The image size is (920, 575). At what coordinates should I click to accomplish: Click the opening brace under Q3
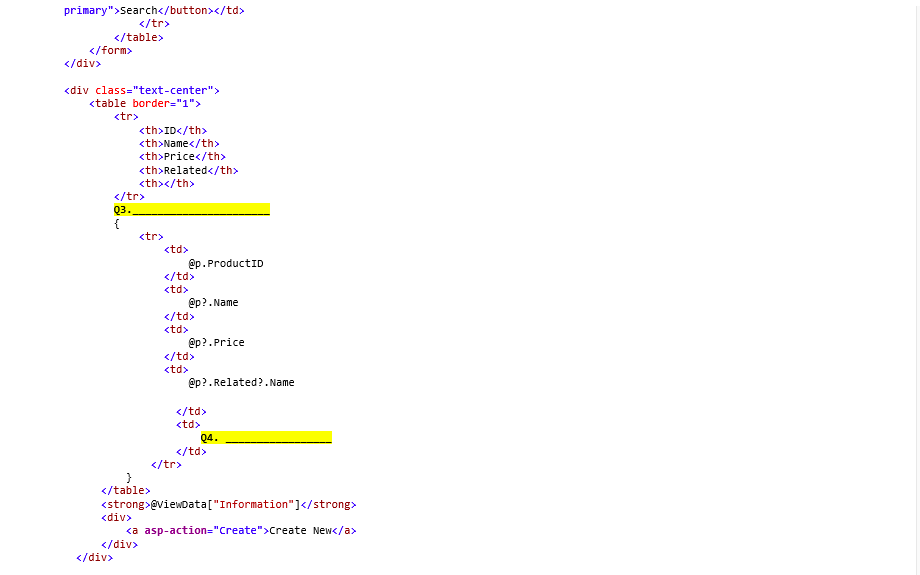pyautogui.click(x=117, y=224)
